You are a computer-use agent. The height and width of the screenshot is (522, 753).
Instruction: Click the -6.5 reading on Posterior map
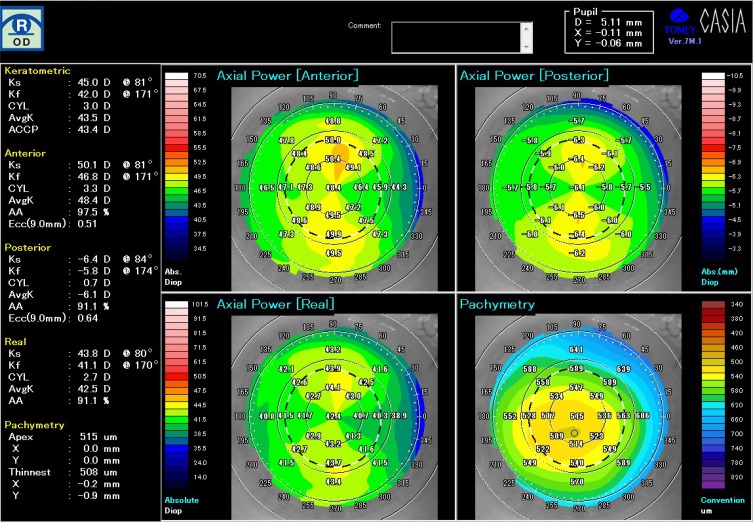pyautogui.click(x=577, y=215)
